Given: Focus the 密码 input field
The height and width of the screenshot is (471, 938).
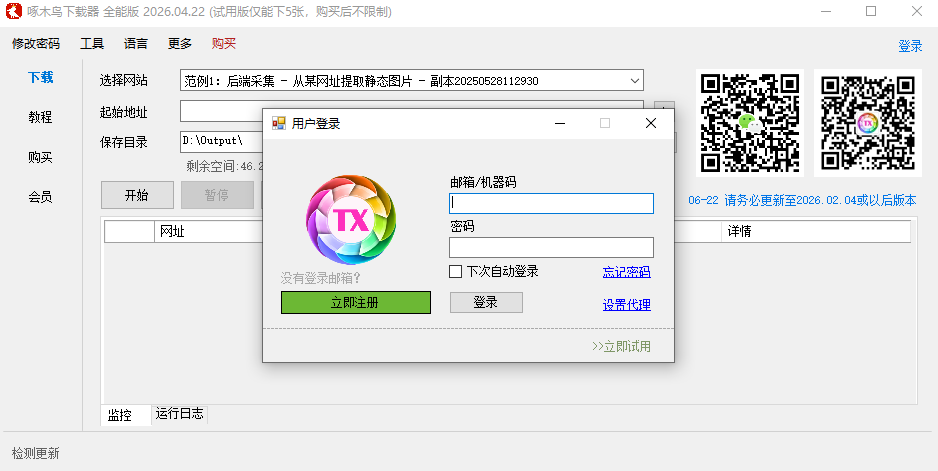Looking at the screenshot, I should (x=552, y=248).
